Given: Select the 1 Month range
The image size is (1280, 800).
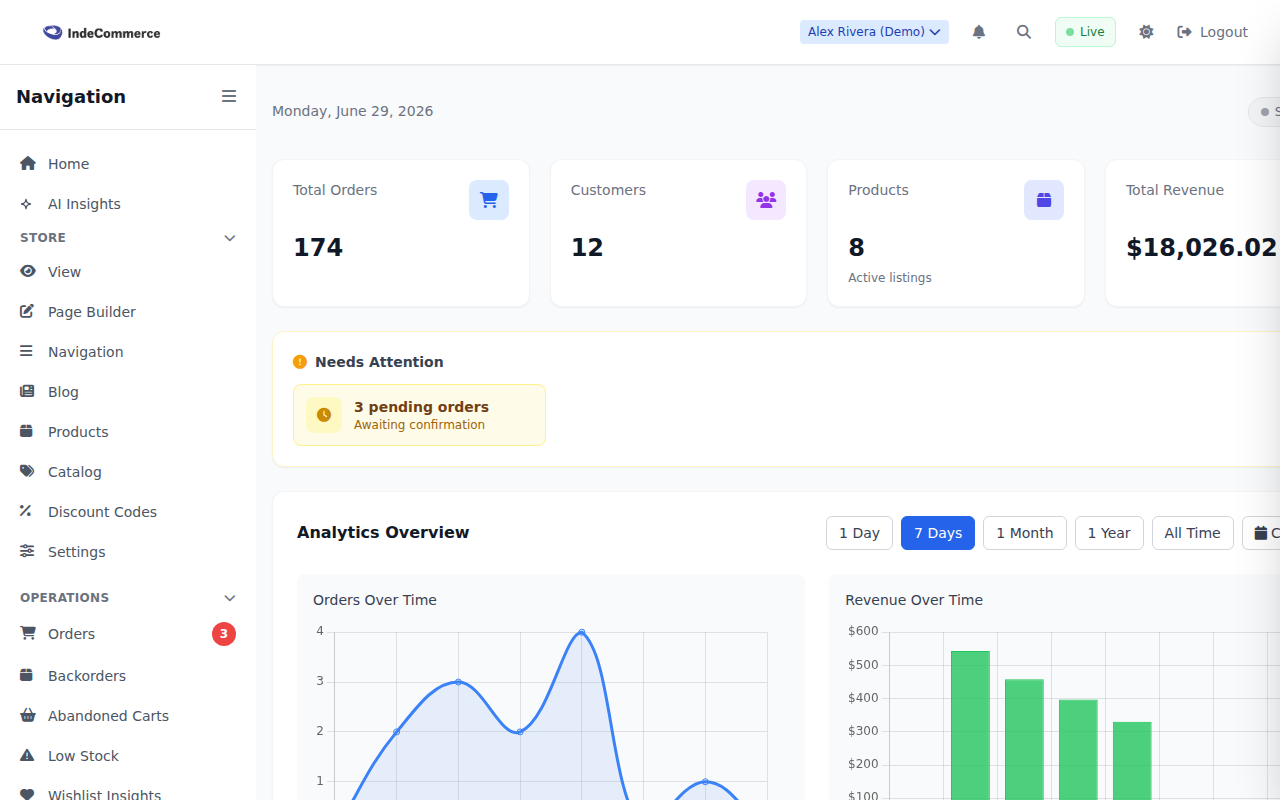Looking at the screenshot, I should 1025,533.
